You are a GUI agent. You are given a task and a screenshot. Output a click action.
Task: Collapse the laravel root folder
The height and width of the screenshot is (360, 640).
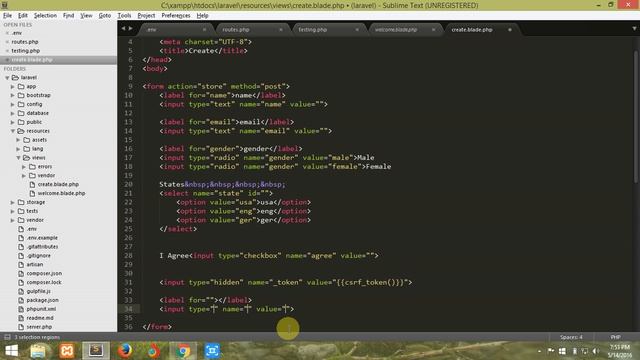[x=7, y=78]
